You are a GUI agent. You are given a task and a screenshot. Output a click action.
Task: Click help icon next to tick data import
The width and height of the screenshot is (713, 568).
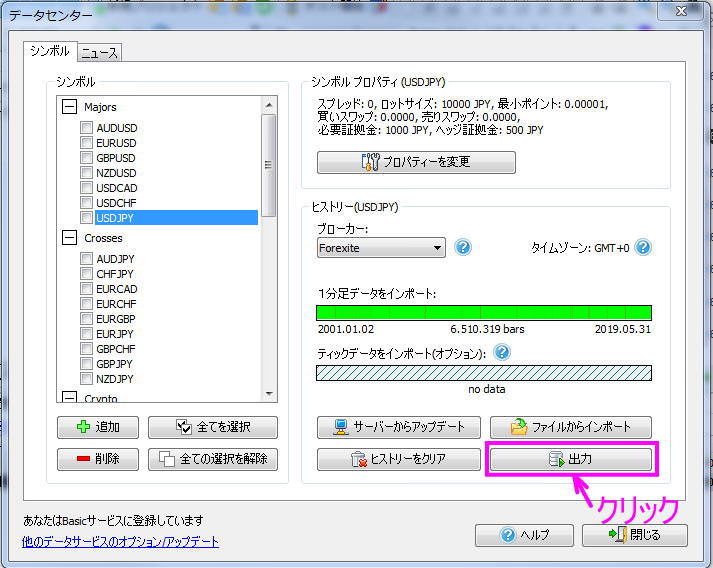pyautogui.click(x=502, y=352)
